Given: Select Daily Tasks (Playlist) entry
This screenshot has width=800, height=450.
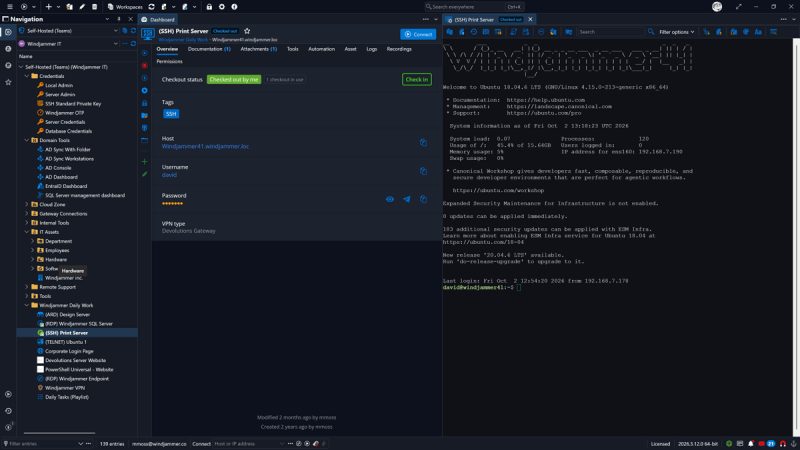Looking at the screenshot, I should (x=63, y=397).
